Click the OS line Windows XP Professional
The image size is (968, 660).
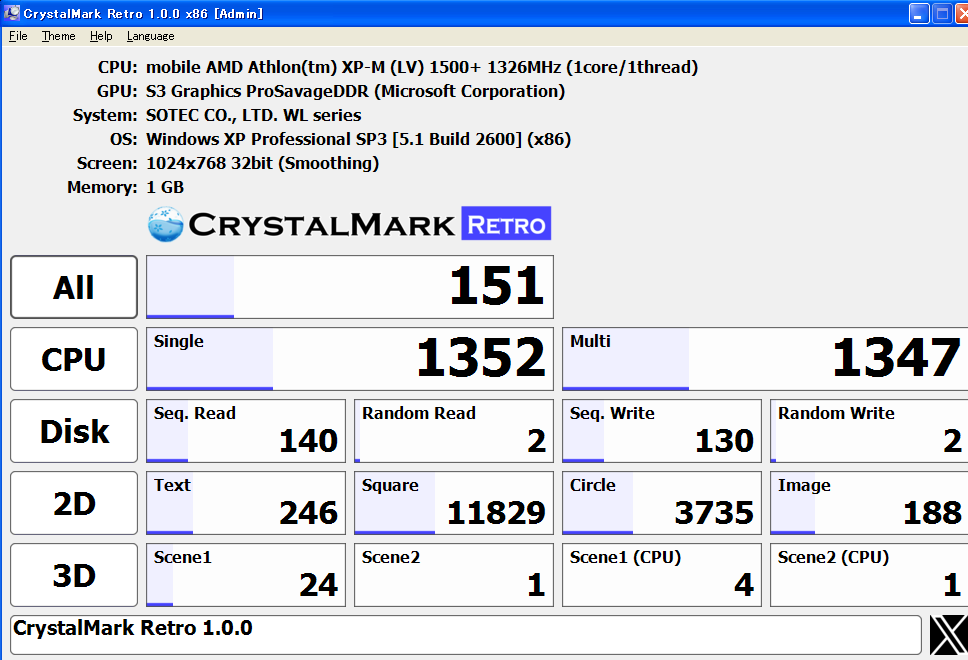click(x=358, y=139)
